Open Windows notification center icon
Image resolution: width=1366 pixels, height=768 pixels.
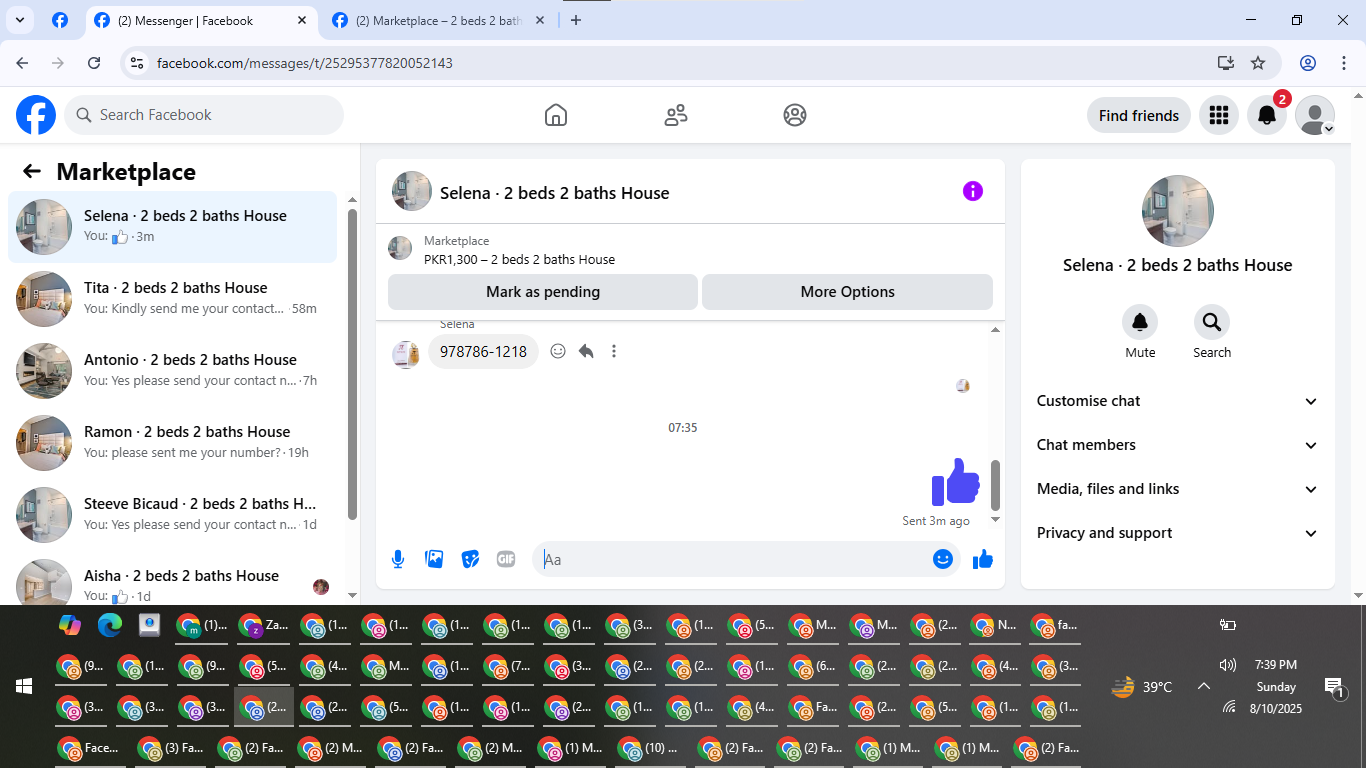pyautogui.click(x=1334, y=687)
